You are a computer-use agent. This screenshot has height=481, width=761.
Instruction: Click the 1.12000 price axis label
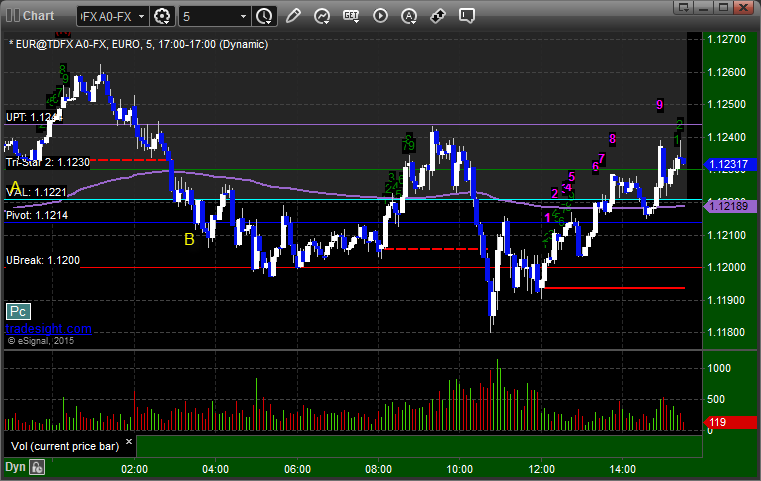(x=727, y=267)
